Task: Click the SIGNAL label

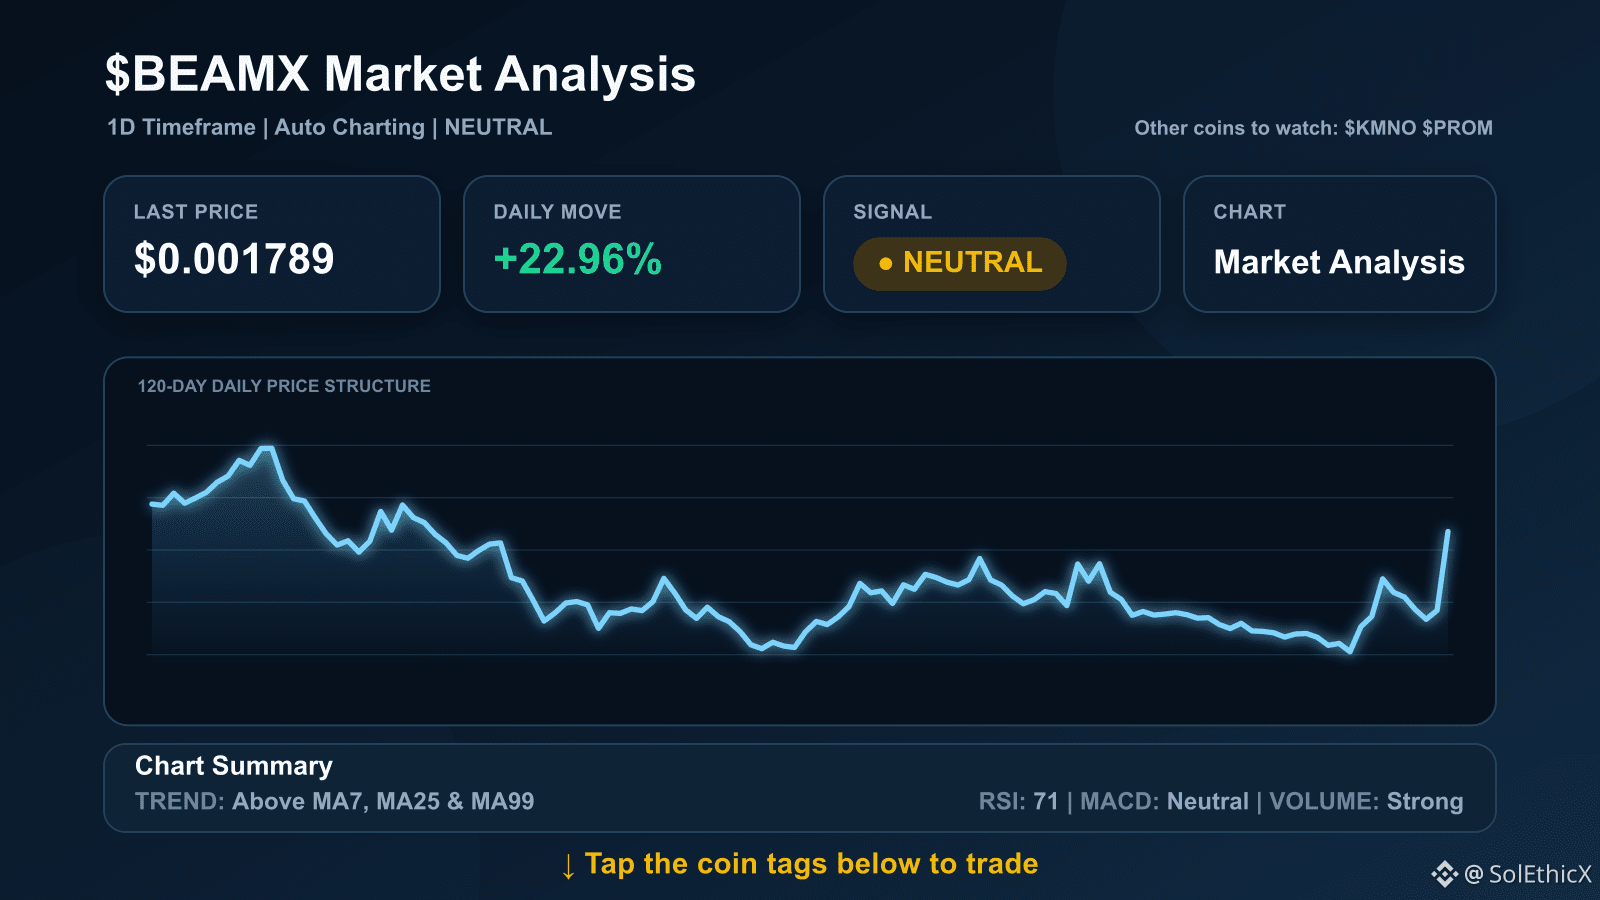Action: click(892, 212)
